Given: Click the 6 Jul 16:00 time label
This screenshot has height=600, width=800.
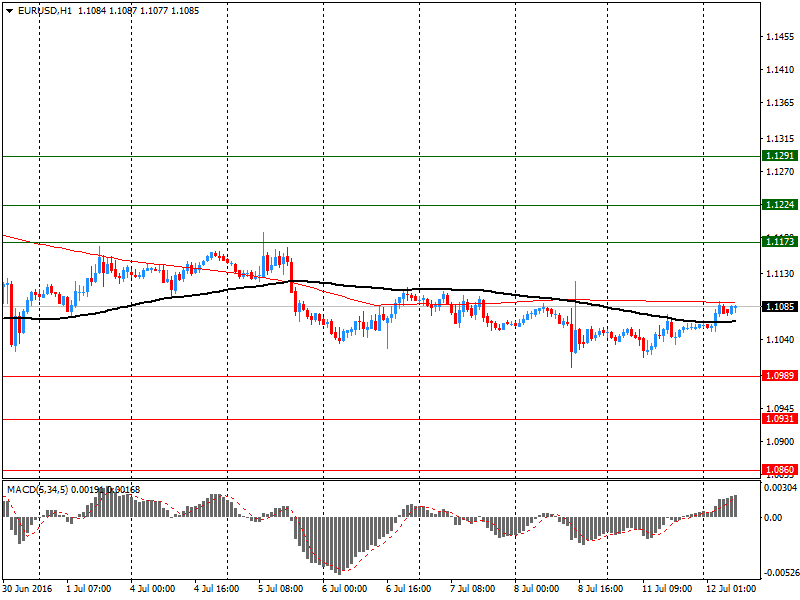Looking at the screenshot, I should (x=408, y=589).
